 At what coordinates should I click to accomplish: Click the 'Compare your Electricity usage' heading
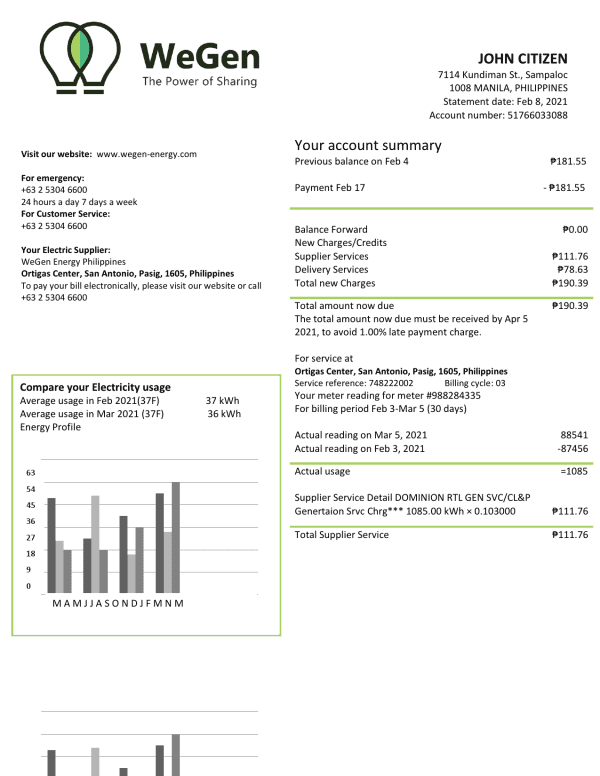tap(95, 387)
